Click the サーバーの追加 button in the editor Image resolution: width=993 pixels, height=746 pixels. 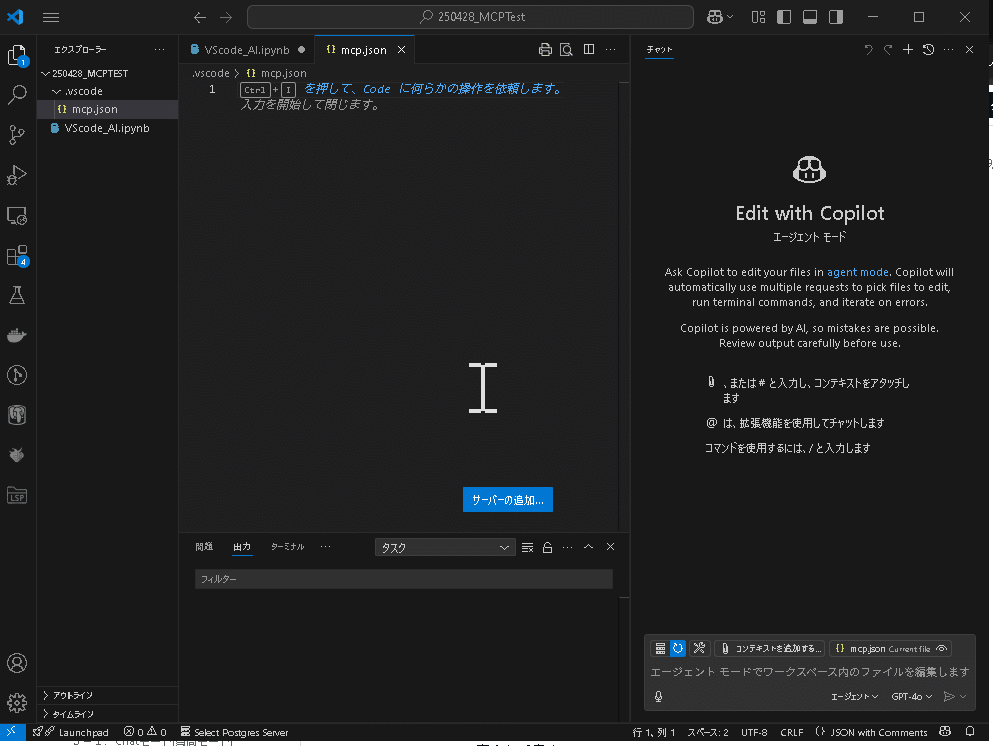point(507,499)
